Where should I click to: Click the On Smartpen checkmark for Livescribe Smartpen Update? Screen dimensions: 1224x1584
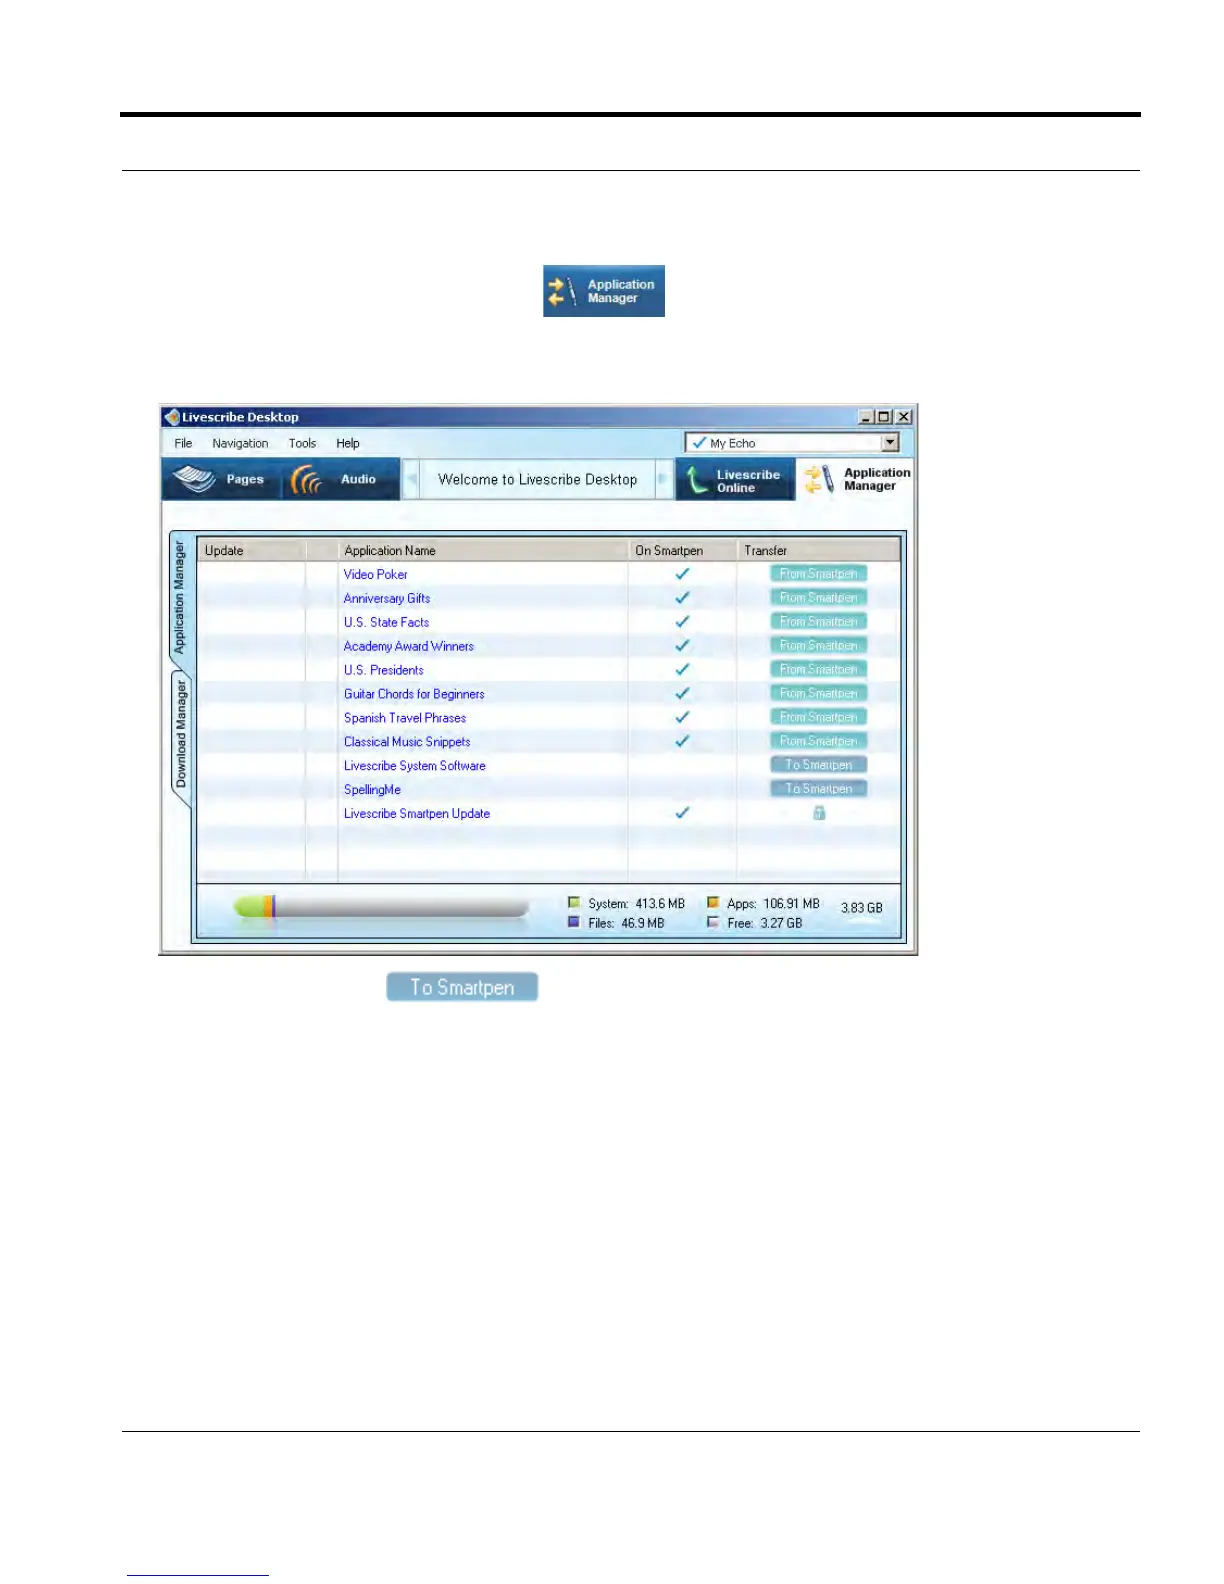point(682,813)
